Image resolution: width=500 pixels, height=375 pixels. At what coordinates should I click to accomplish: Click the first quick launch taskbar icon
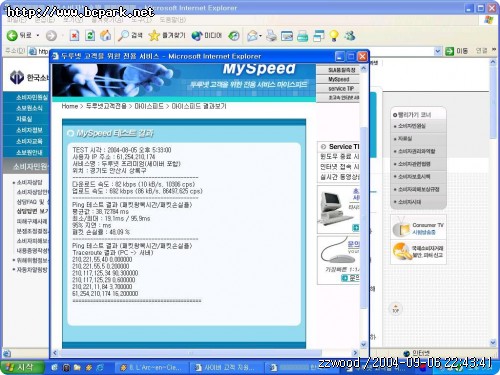pos(54,367)
